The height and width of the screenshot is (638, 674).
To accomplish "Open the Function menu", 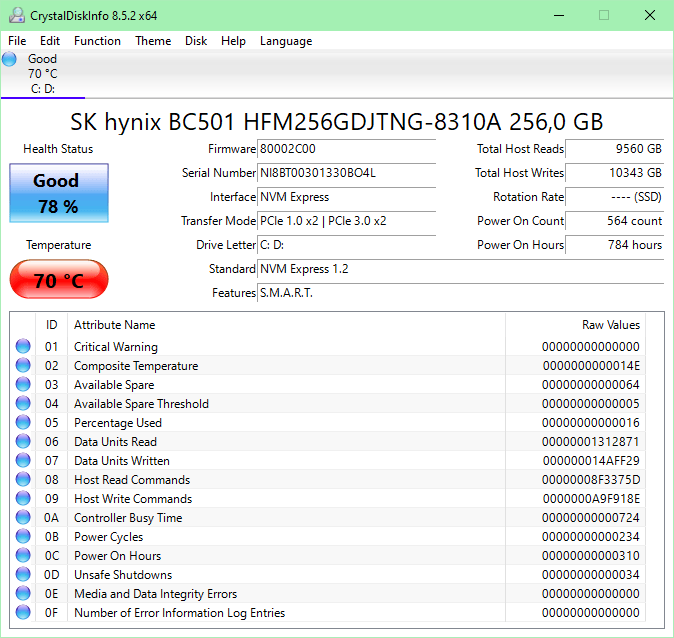I will [x=97, y=41].
